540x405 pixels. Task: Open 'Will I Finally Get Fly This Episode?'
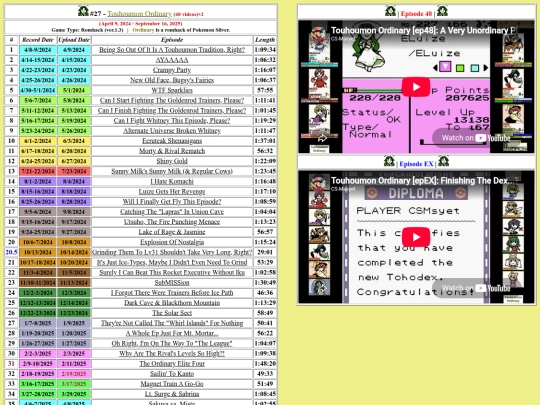click(x=172, y=201)
